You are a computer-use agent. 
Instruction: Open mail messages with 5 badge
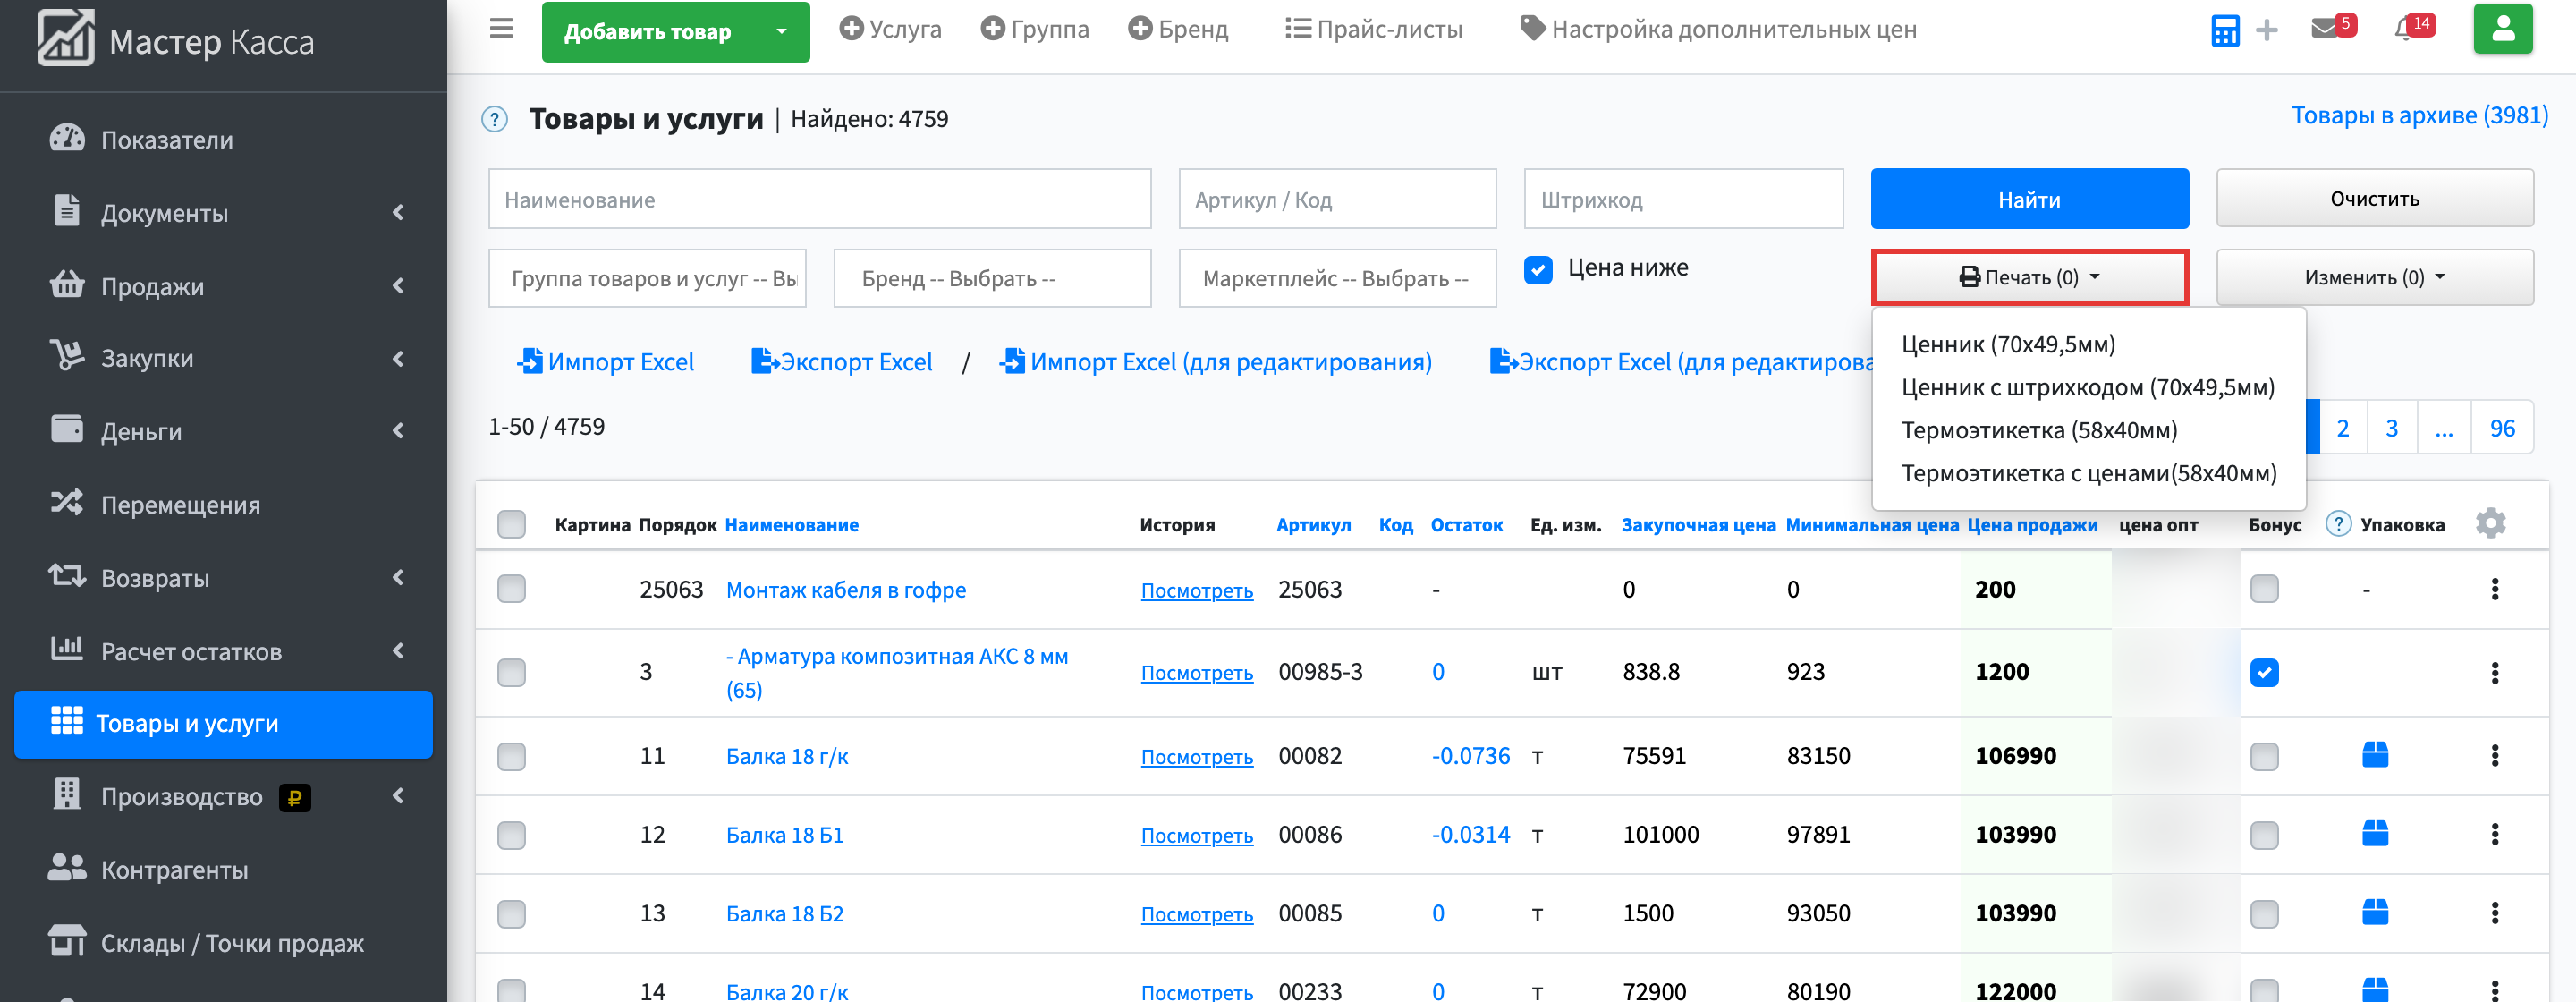coord(2332,27)
